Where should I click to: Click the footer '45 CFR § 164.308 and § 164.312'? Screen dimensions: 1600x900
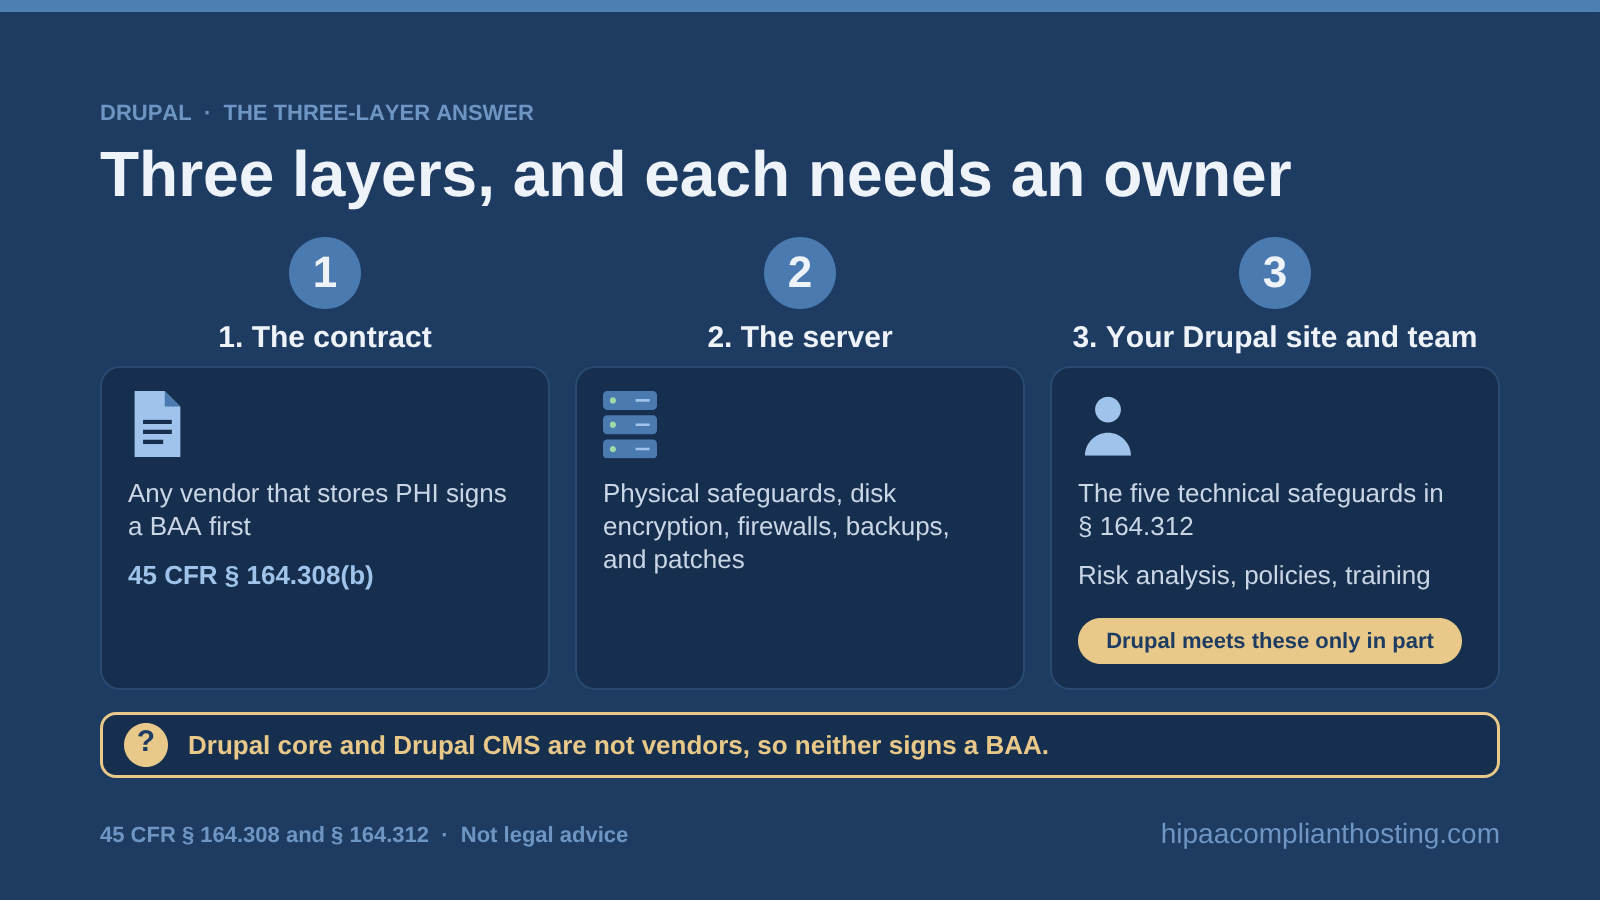click(x=264, y=835)
